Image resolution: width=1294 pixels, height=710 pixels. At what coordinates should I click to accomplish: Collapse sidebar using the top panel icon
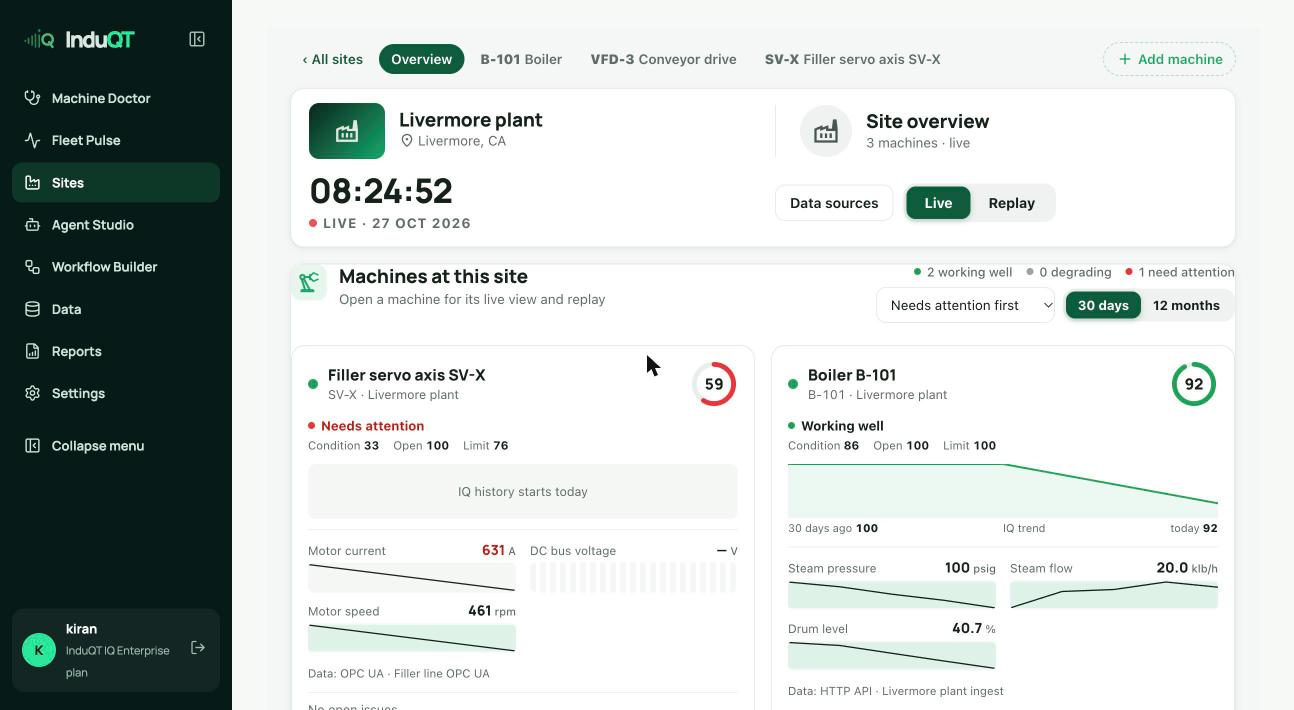point(197,39)
